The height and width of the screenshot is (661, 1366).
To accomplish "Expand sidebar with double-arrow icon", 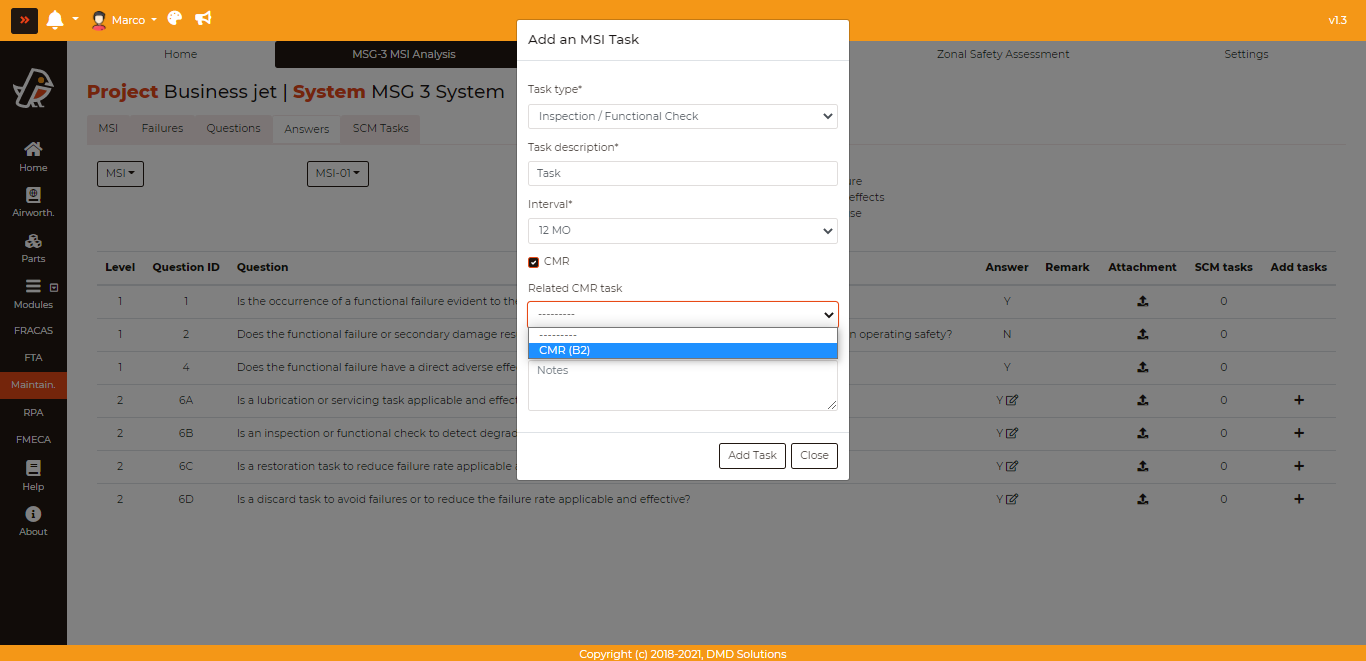I will point(25,20).
